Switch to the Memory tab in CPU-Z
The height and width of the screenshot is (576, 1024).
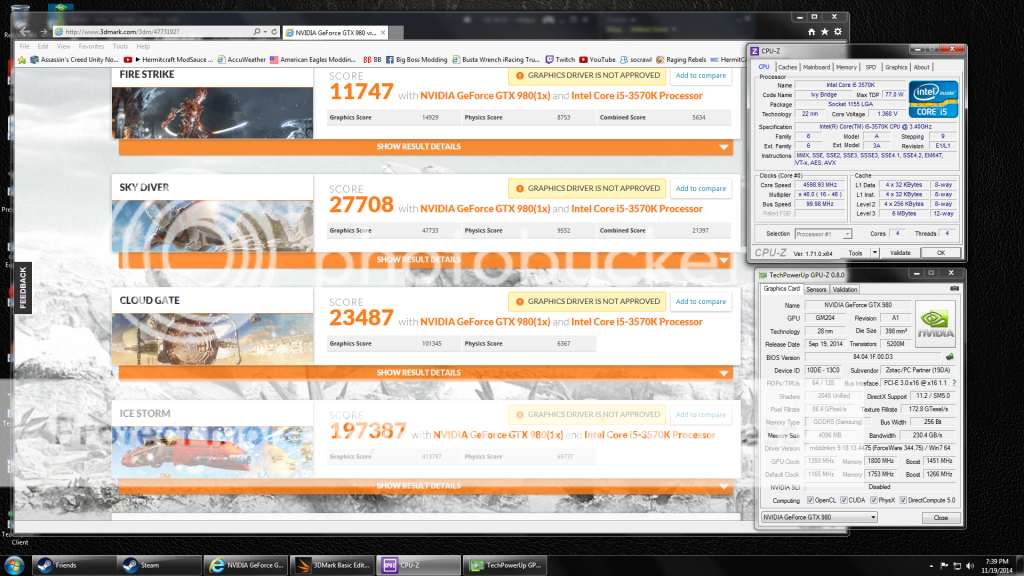(x=846, y=67)
